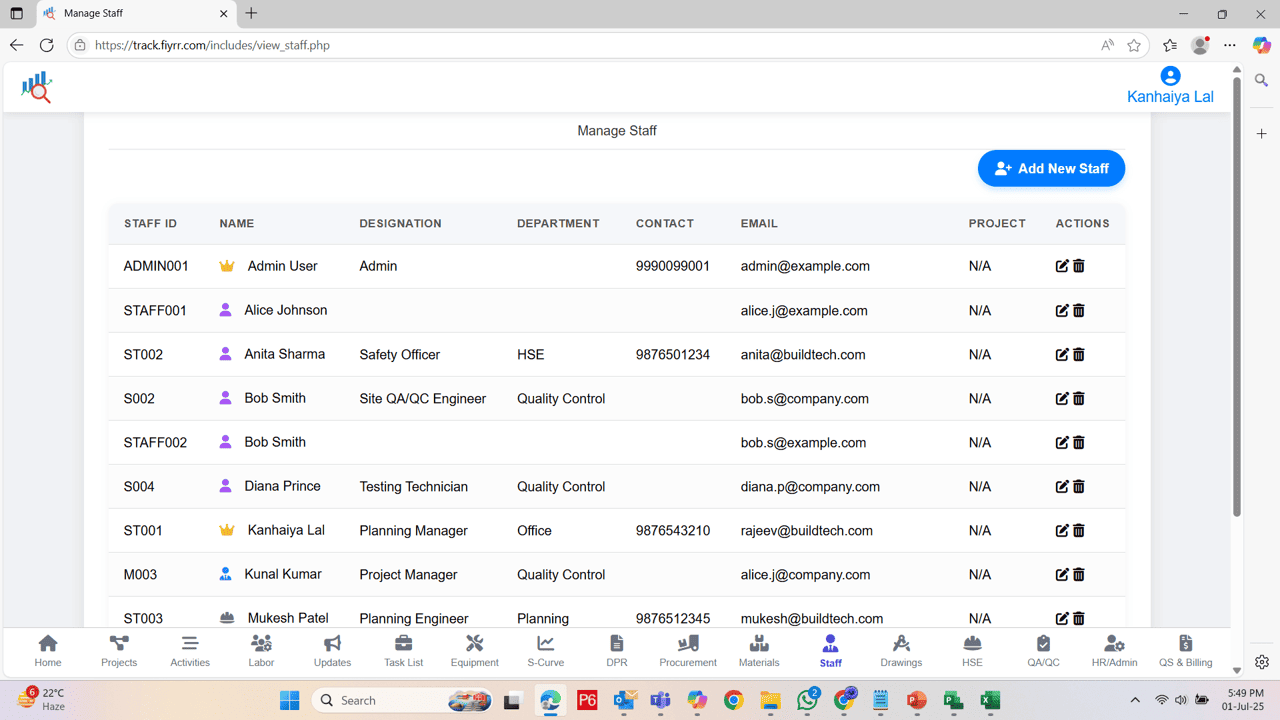
Task: Open the Labor section
Action: (x=261, y=650)
